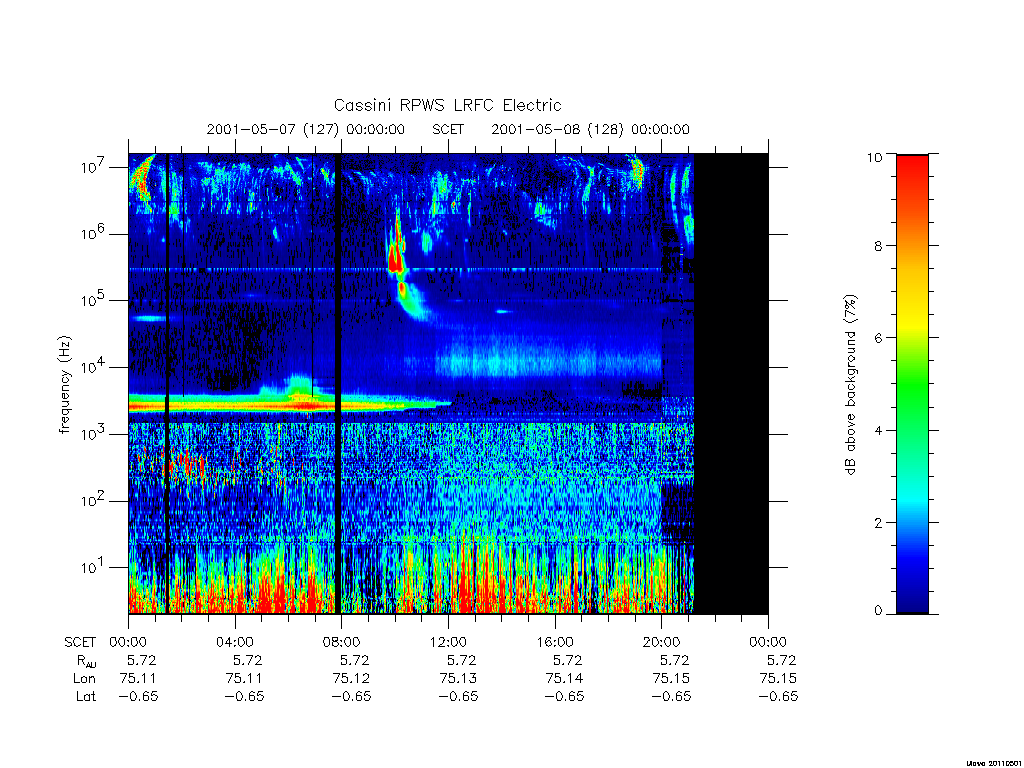The width and height of the screenshot is (1024, 768).
Task: Click the 10^6 frequency tick label
Action: pos(94,233)
